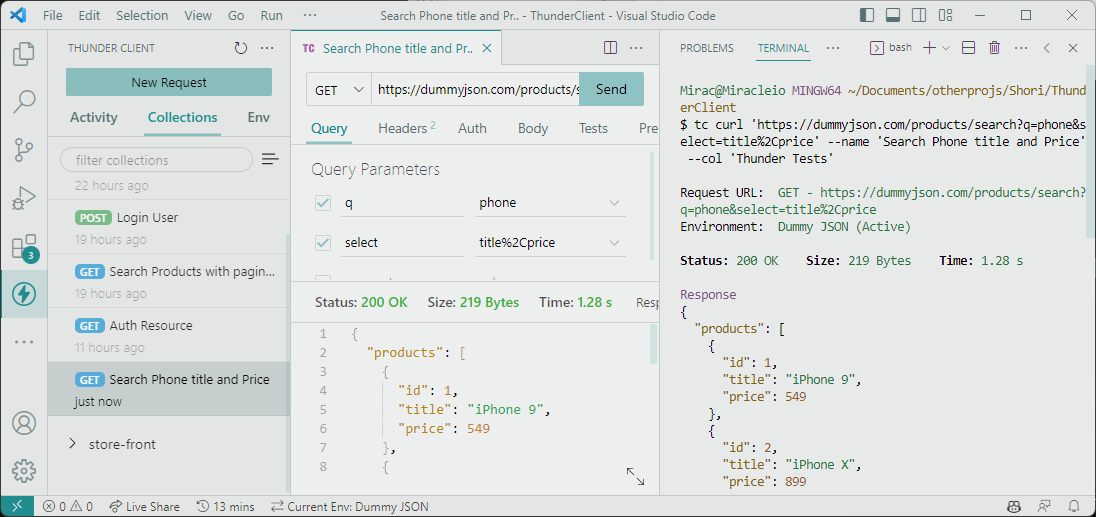The width and height of the screenshot is (1096, 517).
Task: Focus the filter collections input
Action: [x=157, y=160]
